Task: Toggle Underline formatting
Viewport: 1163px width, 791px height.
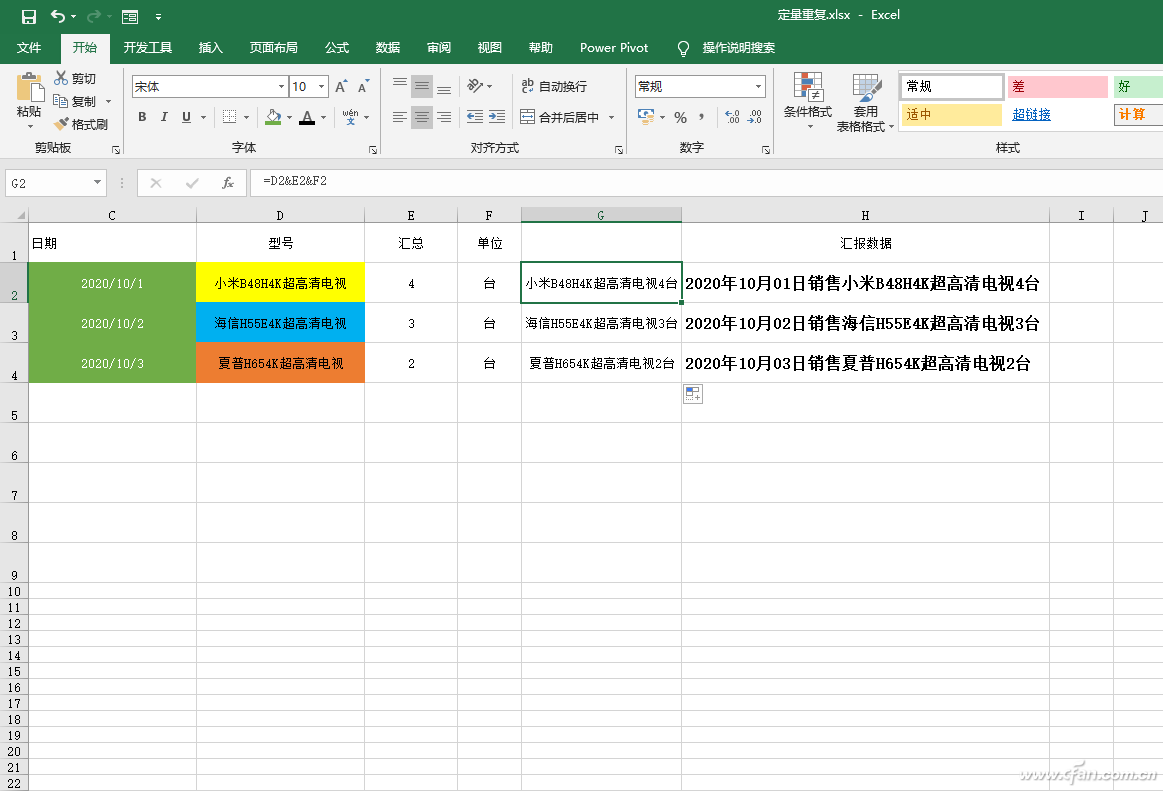Action: coord(186,116)
